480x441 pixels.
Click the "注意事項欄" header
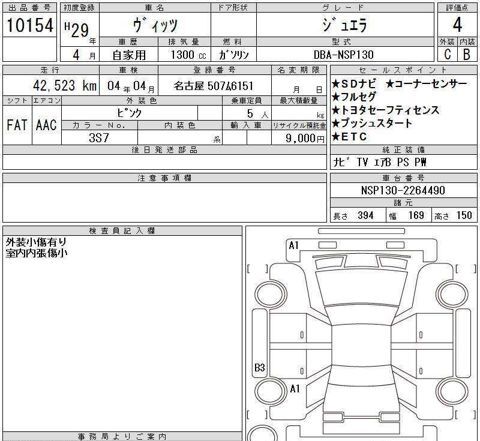pos(165,178)
